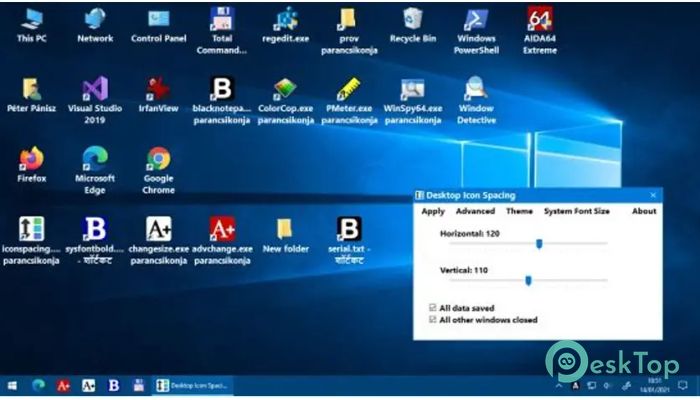The width and height of the screenshot is (700, 400).
Task: Open This PC desktop icon
Action: (32, 26)
